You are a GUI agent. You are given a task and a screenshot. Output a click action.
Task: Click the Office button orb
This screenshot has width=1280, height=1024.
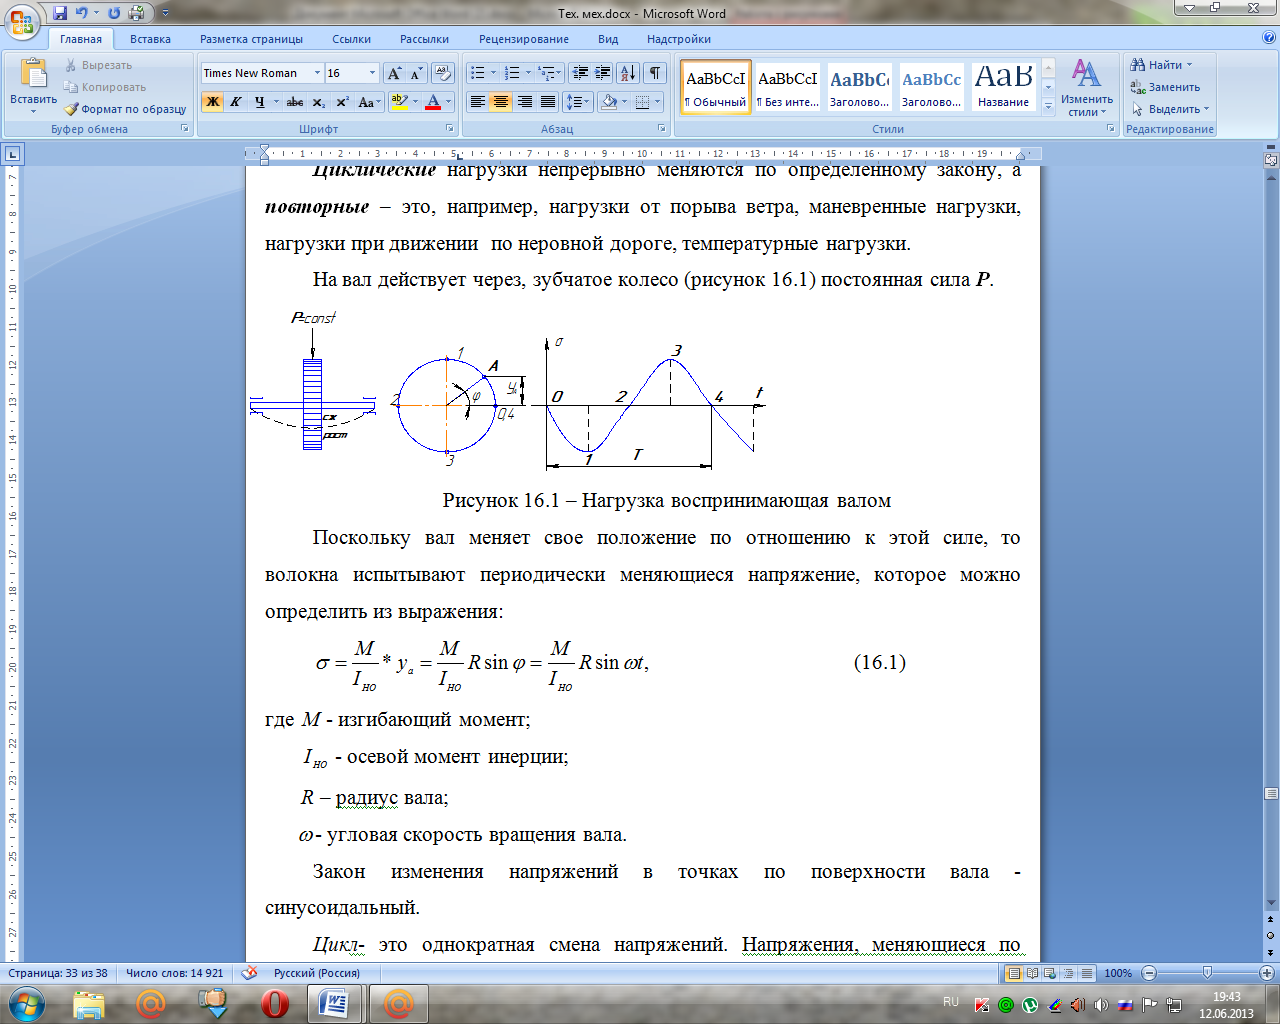tap(22, 20)
